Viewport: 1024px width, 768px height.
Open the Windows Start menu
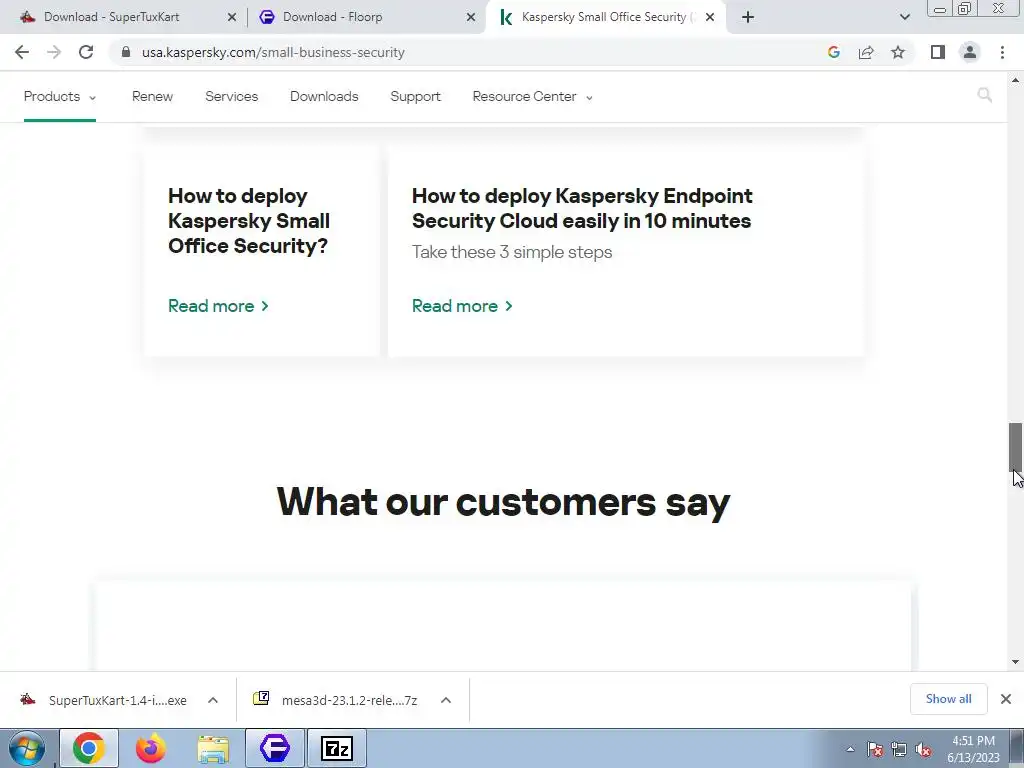(27, 748)
